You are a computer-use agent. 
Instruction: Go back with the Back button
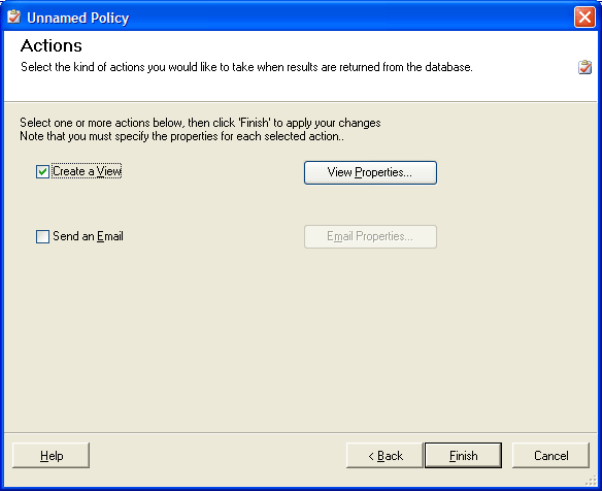pyautogui.click(x=385, y=456)
